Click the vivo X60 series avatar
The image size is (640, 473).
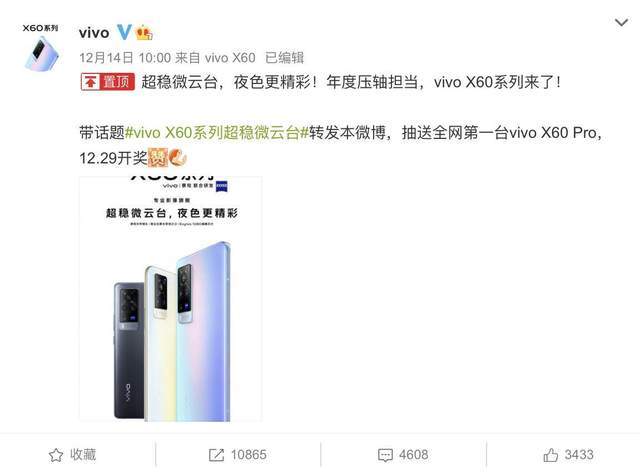click(41, 47)
